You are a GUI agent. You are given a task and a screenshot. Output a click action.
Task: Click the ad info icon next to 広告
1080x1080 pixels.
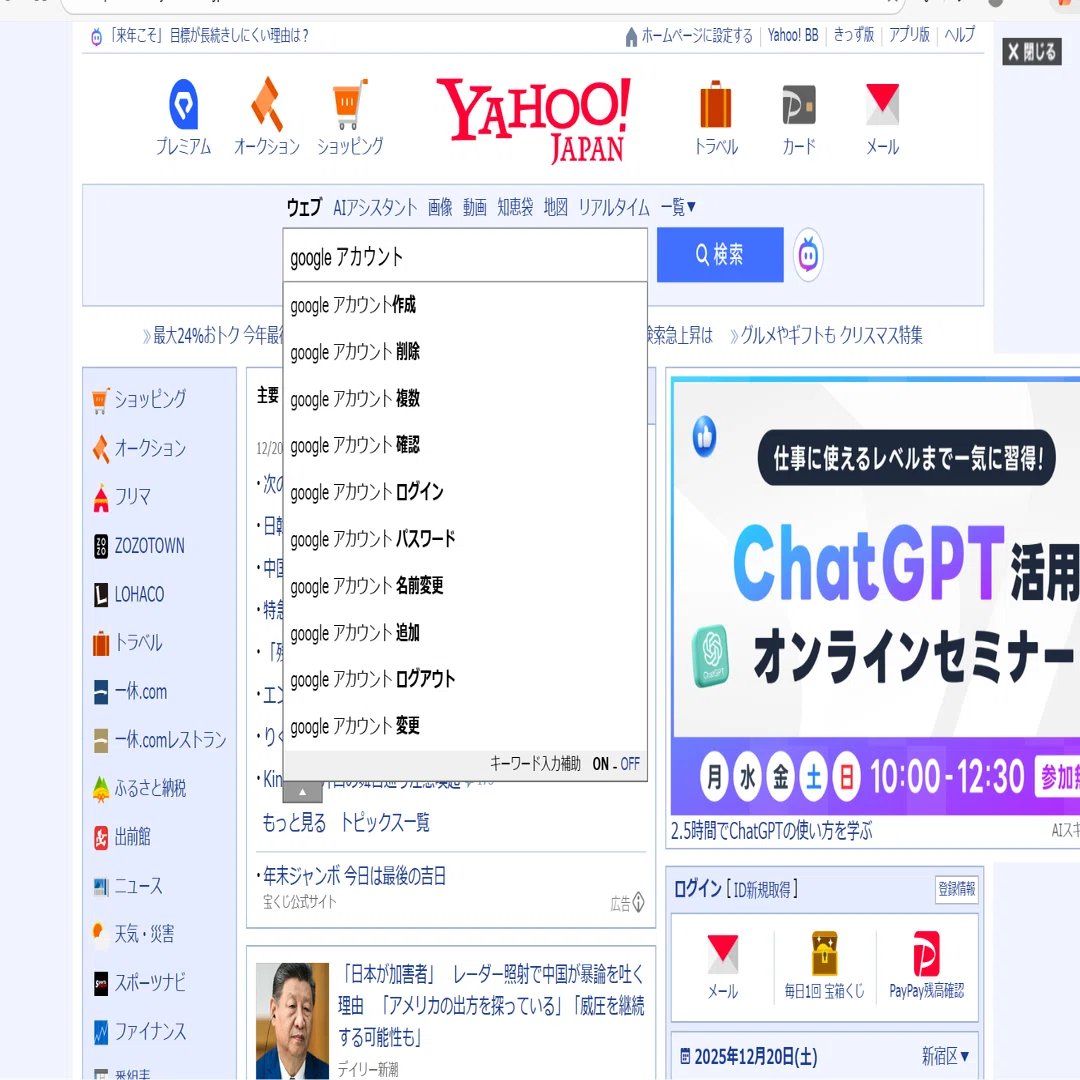638,902
